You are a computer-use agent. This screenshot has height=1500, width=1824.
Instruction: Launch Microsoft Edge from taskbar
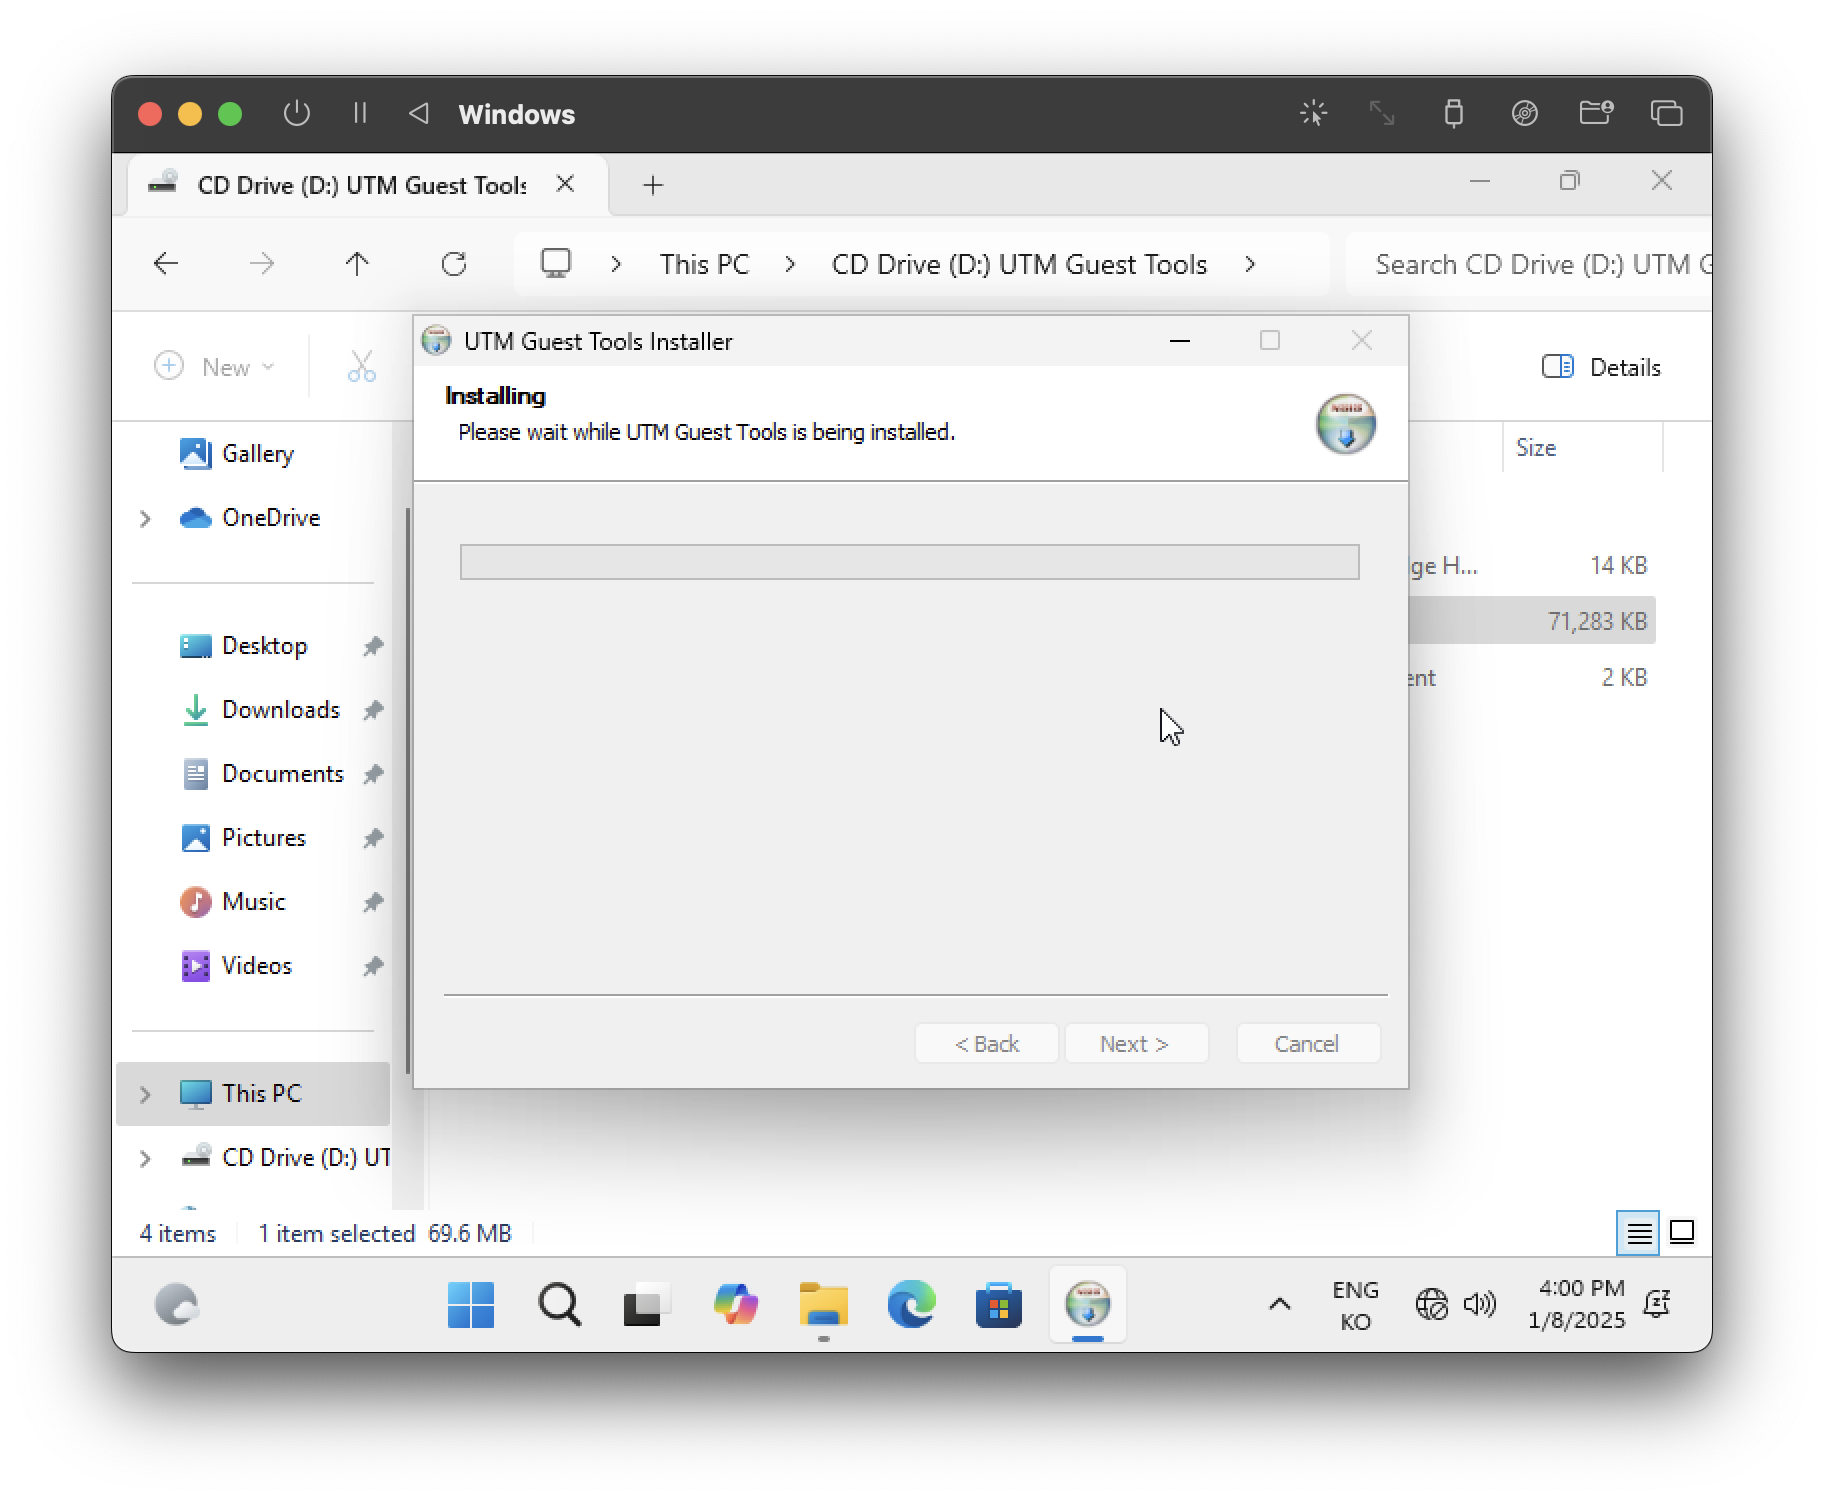point(911,1304)
